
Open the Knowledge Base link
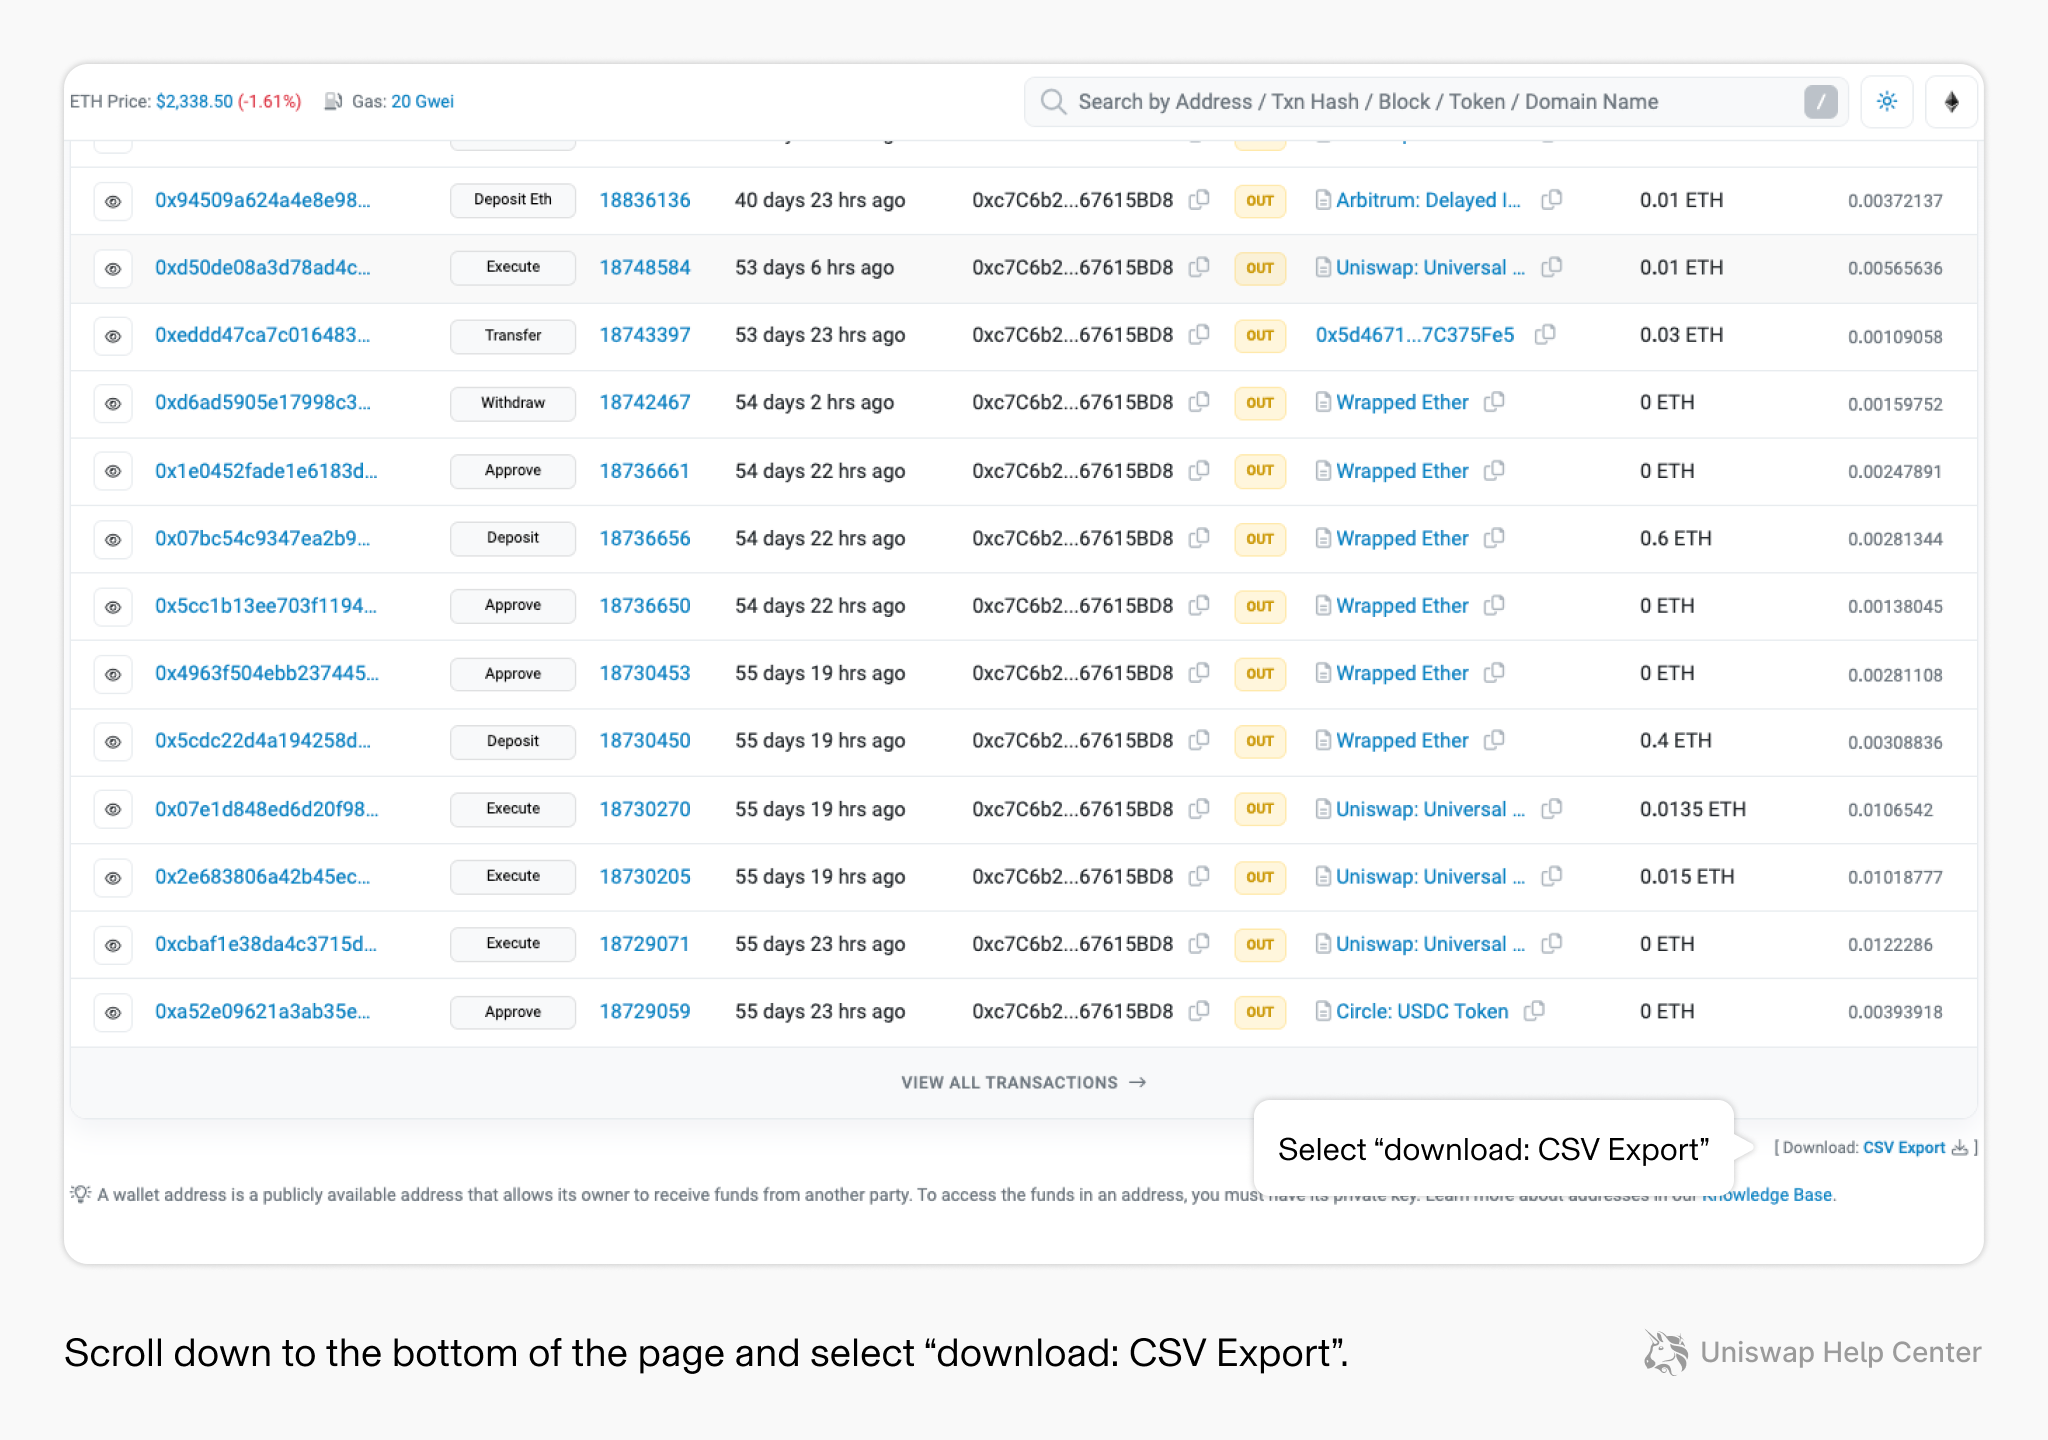click(1767, 1194)
